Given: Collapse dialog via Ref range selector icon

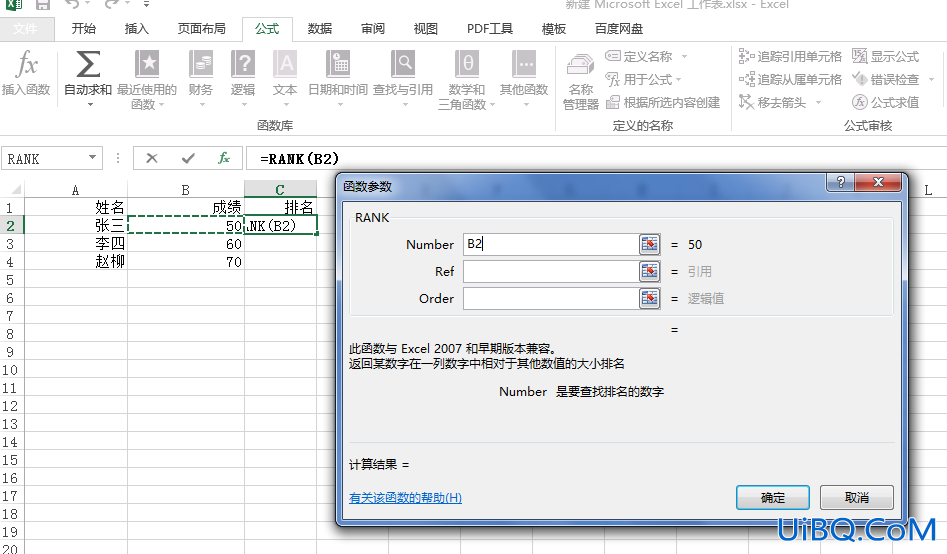Looking at the screenshot, I should [649, 271].
